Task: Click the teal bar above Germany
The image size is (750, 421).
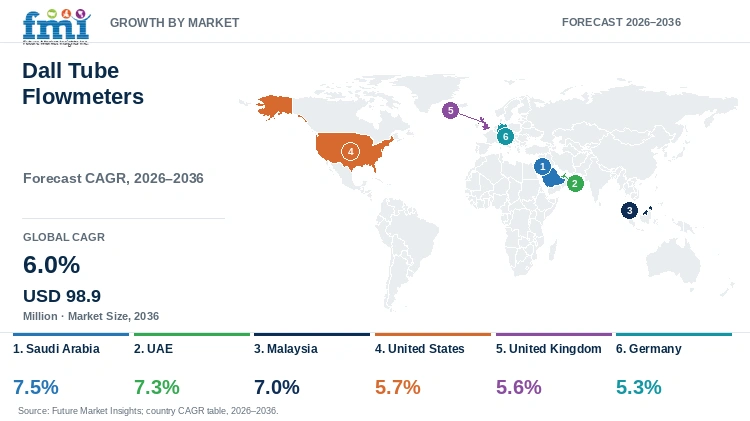Action: [x=674, y=334]
